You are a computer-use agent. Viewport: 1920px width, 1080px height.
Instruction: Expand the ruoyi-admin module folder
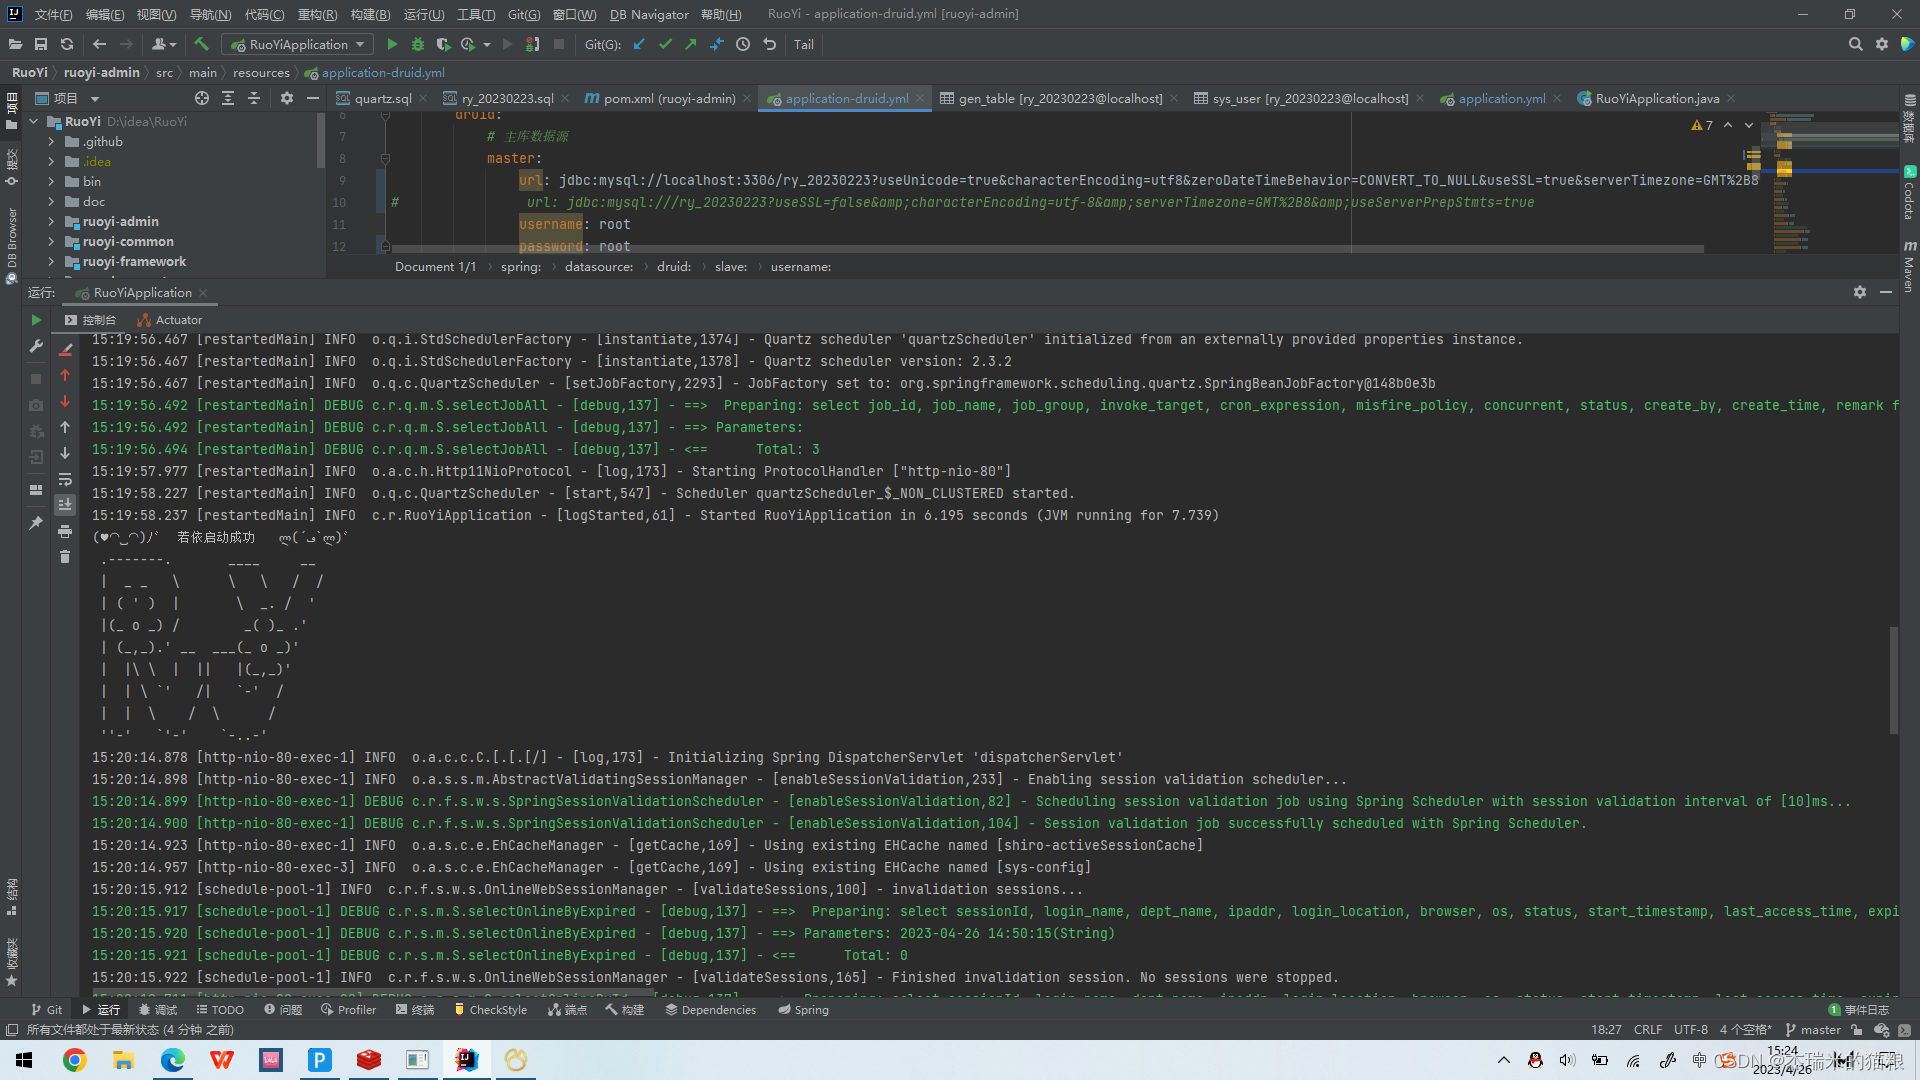pos(51,222)
